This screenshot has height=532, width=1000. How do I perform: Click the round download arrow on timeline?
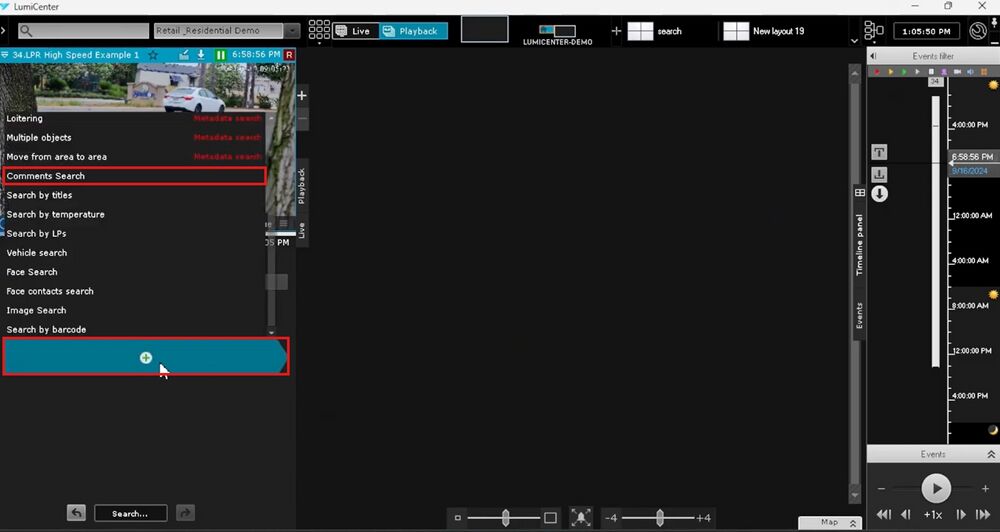tap(879, 194)
